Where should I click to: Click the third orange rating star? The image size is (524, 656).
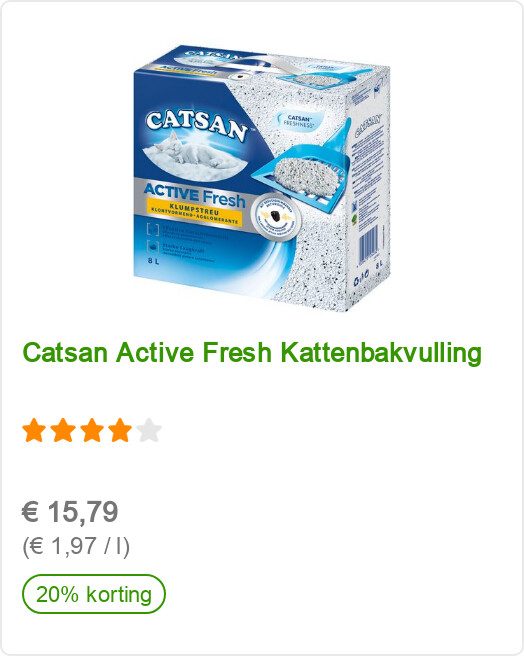pos(92,430)
